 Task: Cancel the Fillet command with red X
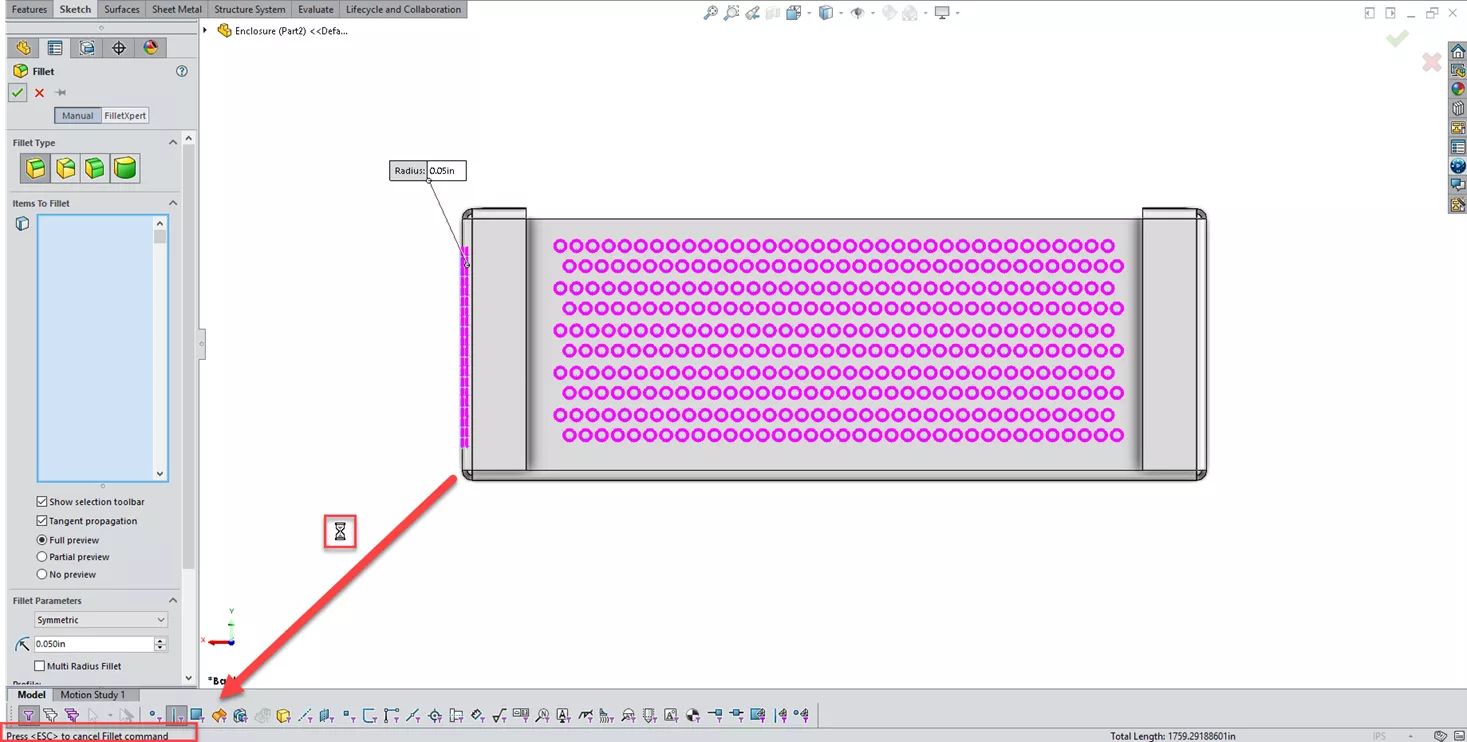(x=40, y=93)
